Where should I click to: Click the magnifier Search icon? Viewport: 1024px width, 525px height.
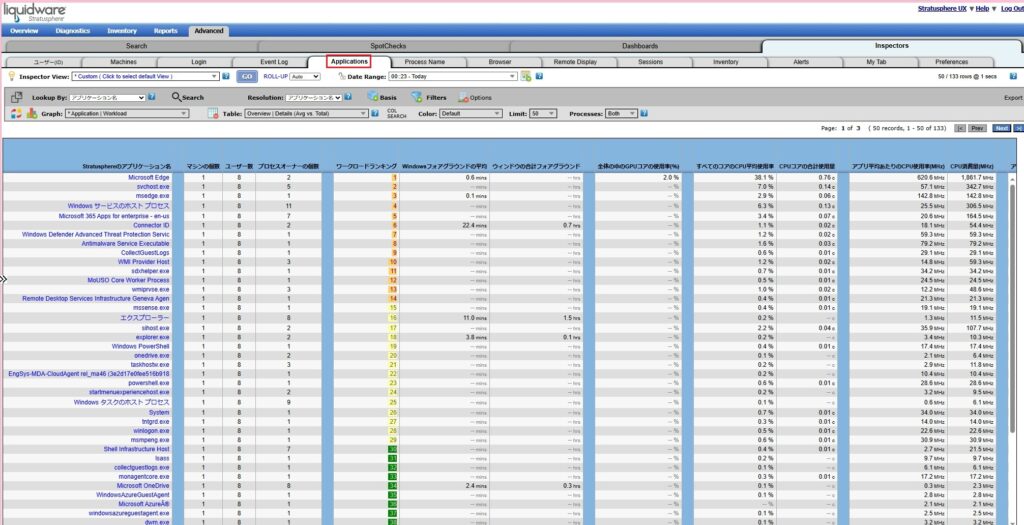176,97
